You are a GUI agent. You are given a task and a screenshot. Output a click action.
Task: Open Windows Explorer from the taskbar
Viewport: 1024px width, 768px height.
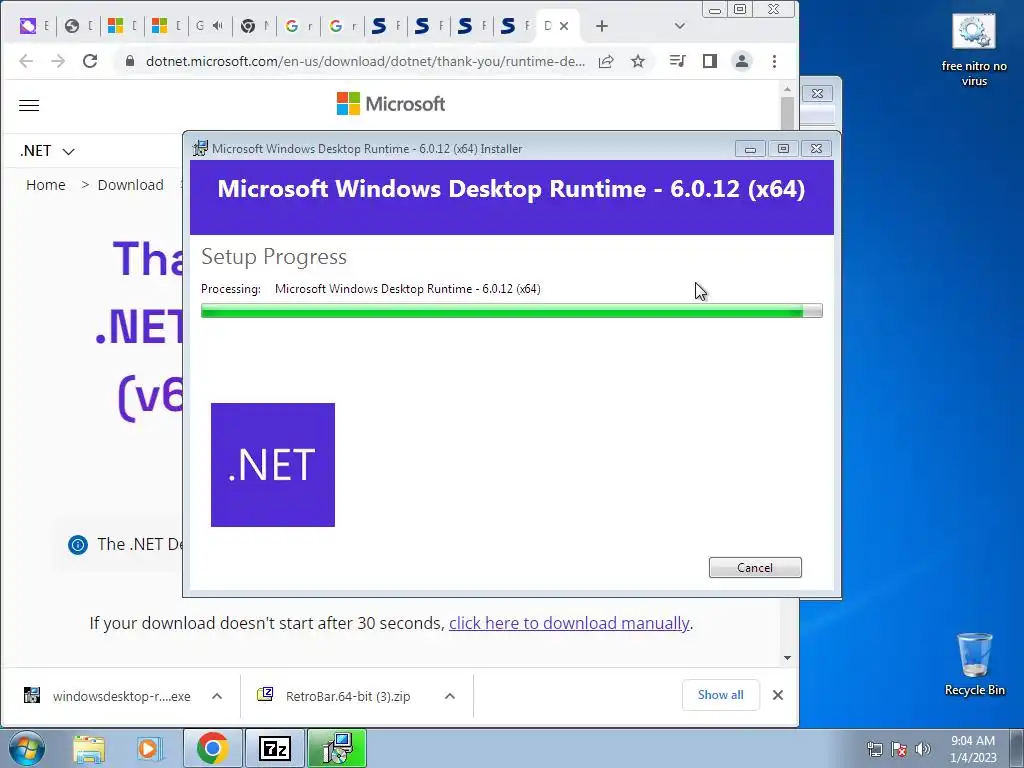[x=89, y=749]
